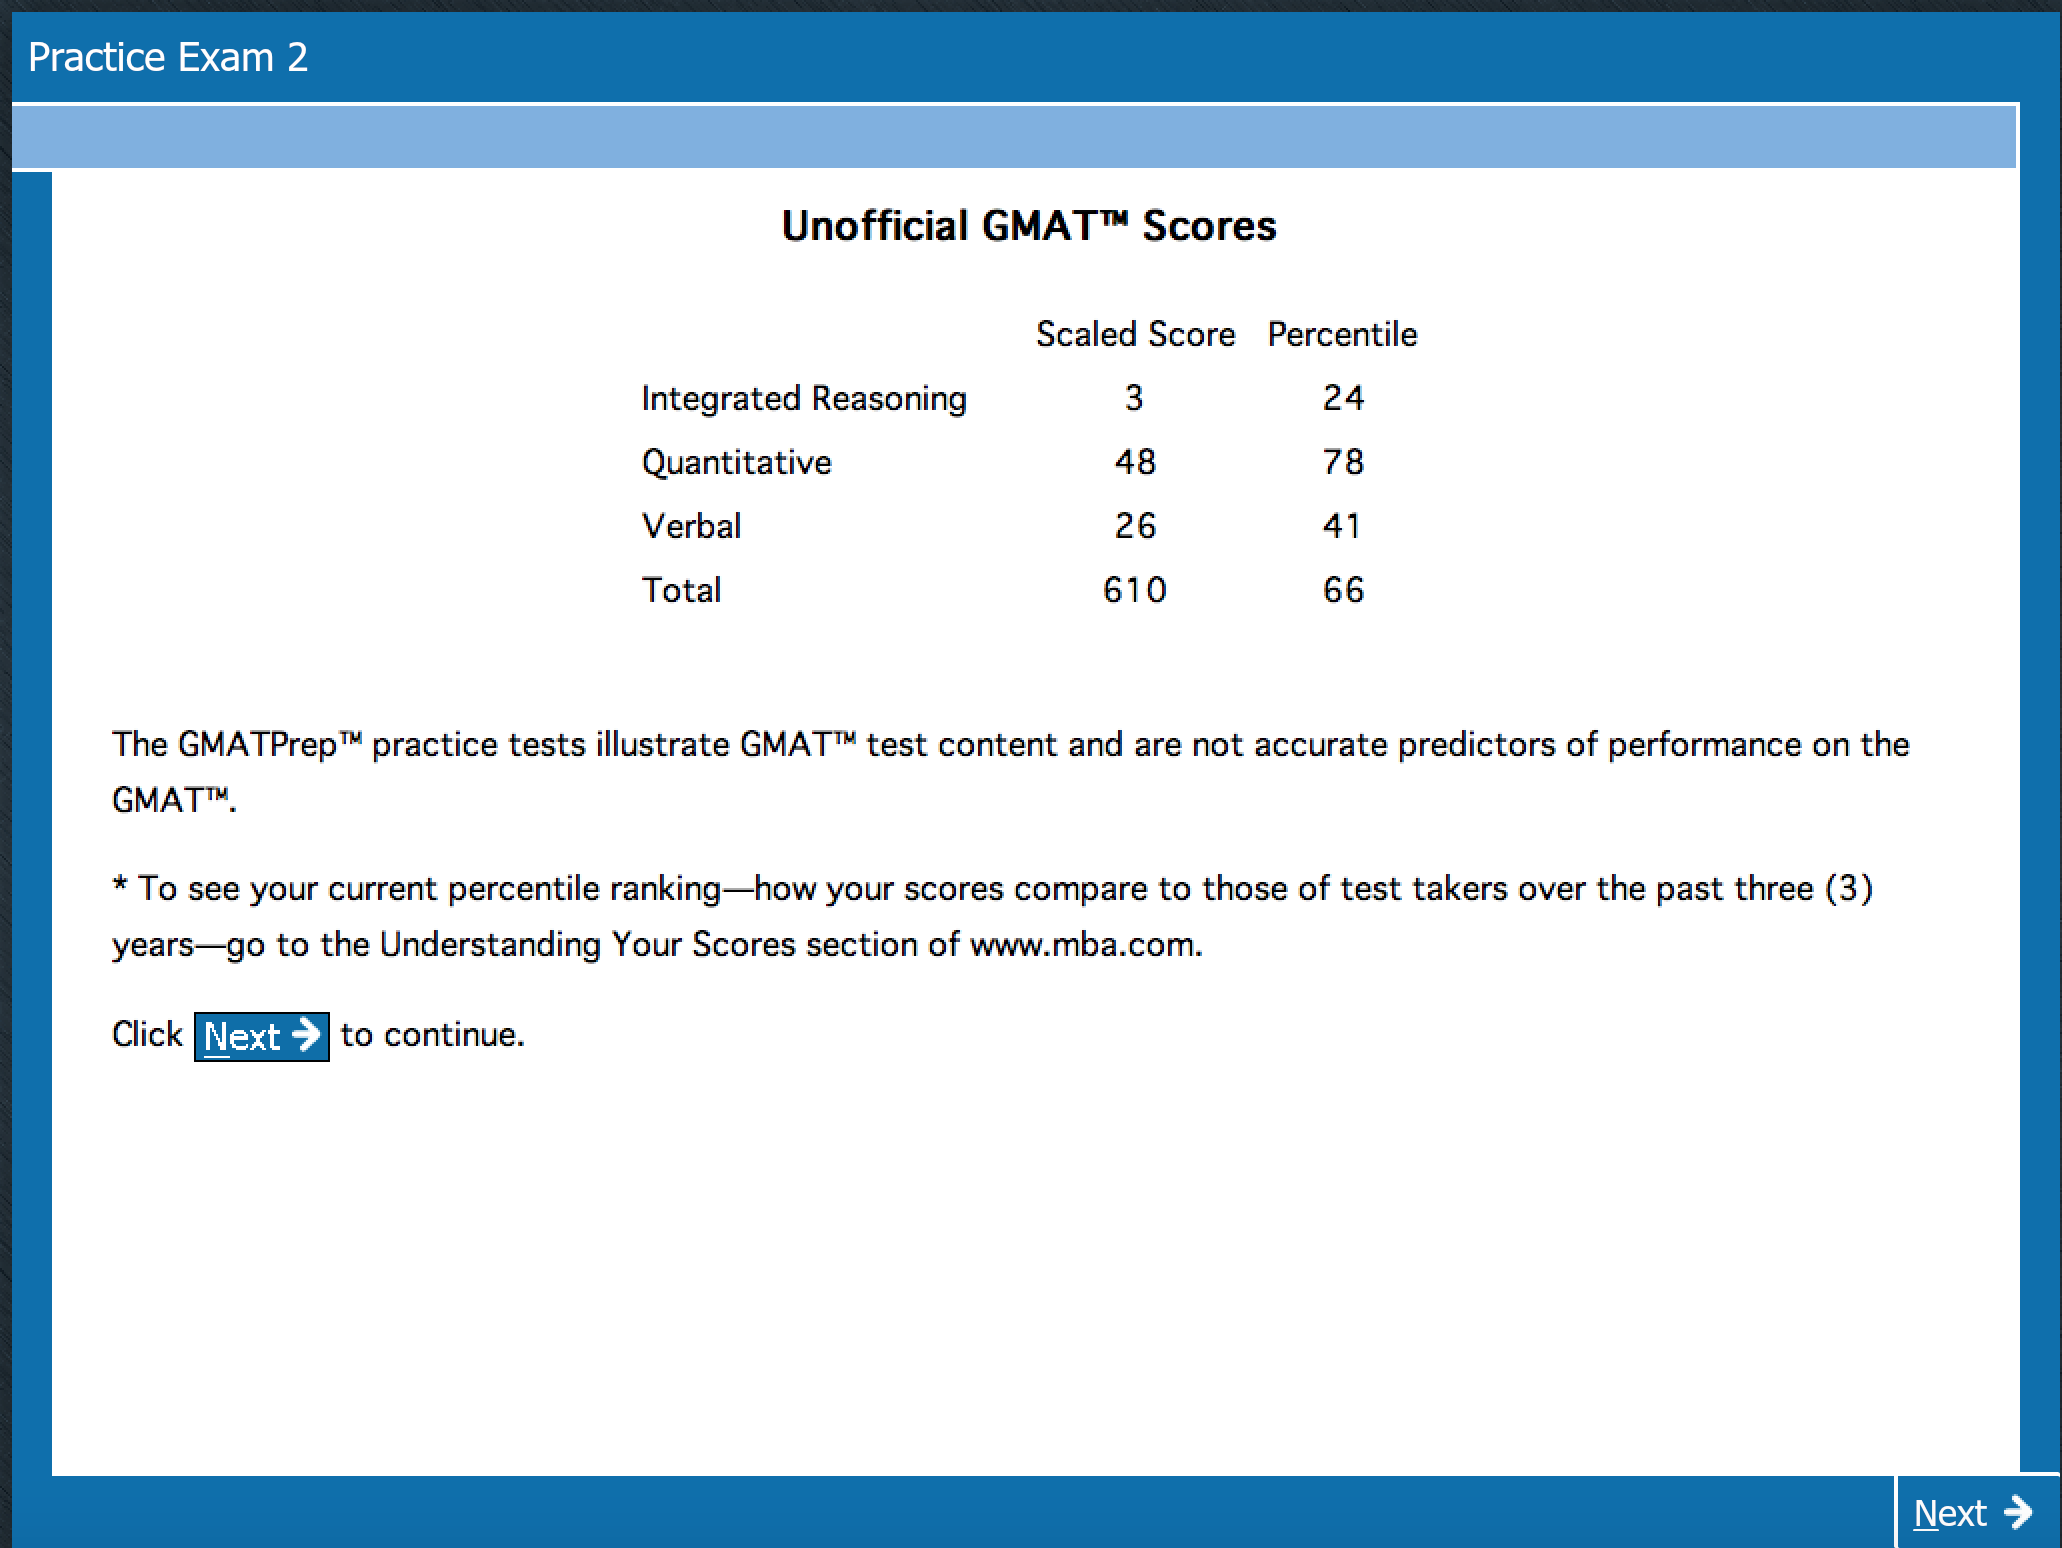Select the Total row label
2062x1548 pixels.
(x=681, y=590)
